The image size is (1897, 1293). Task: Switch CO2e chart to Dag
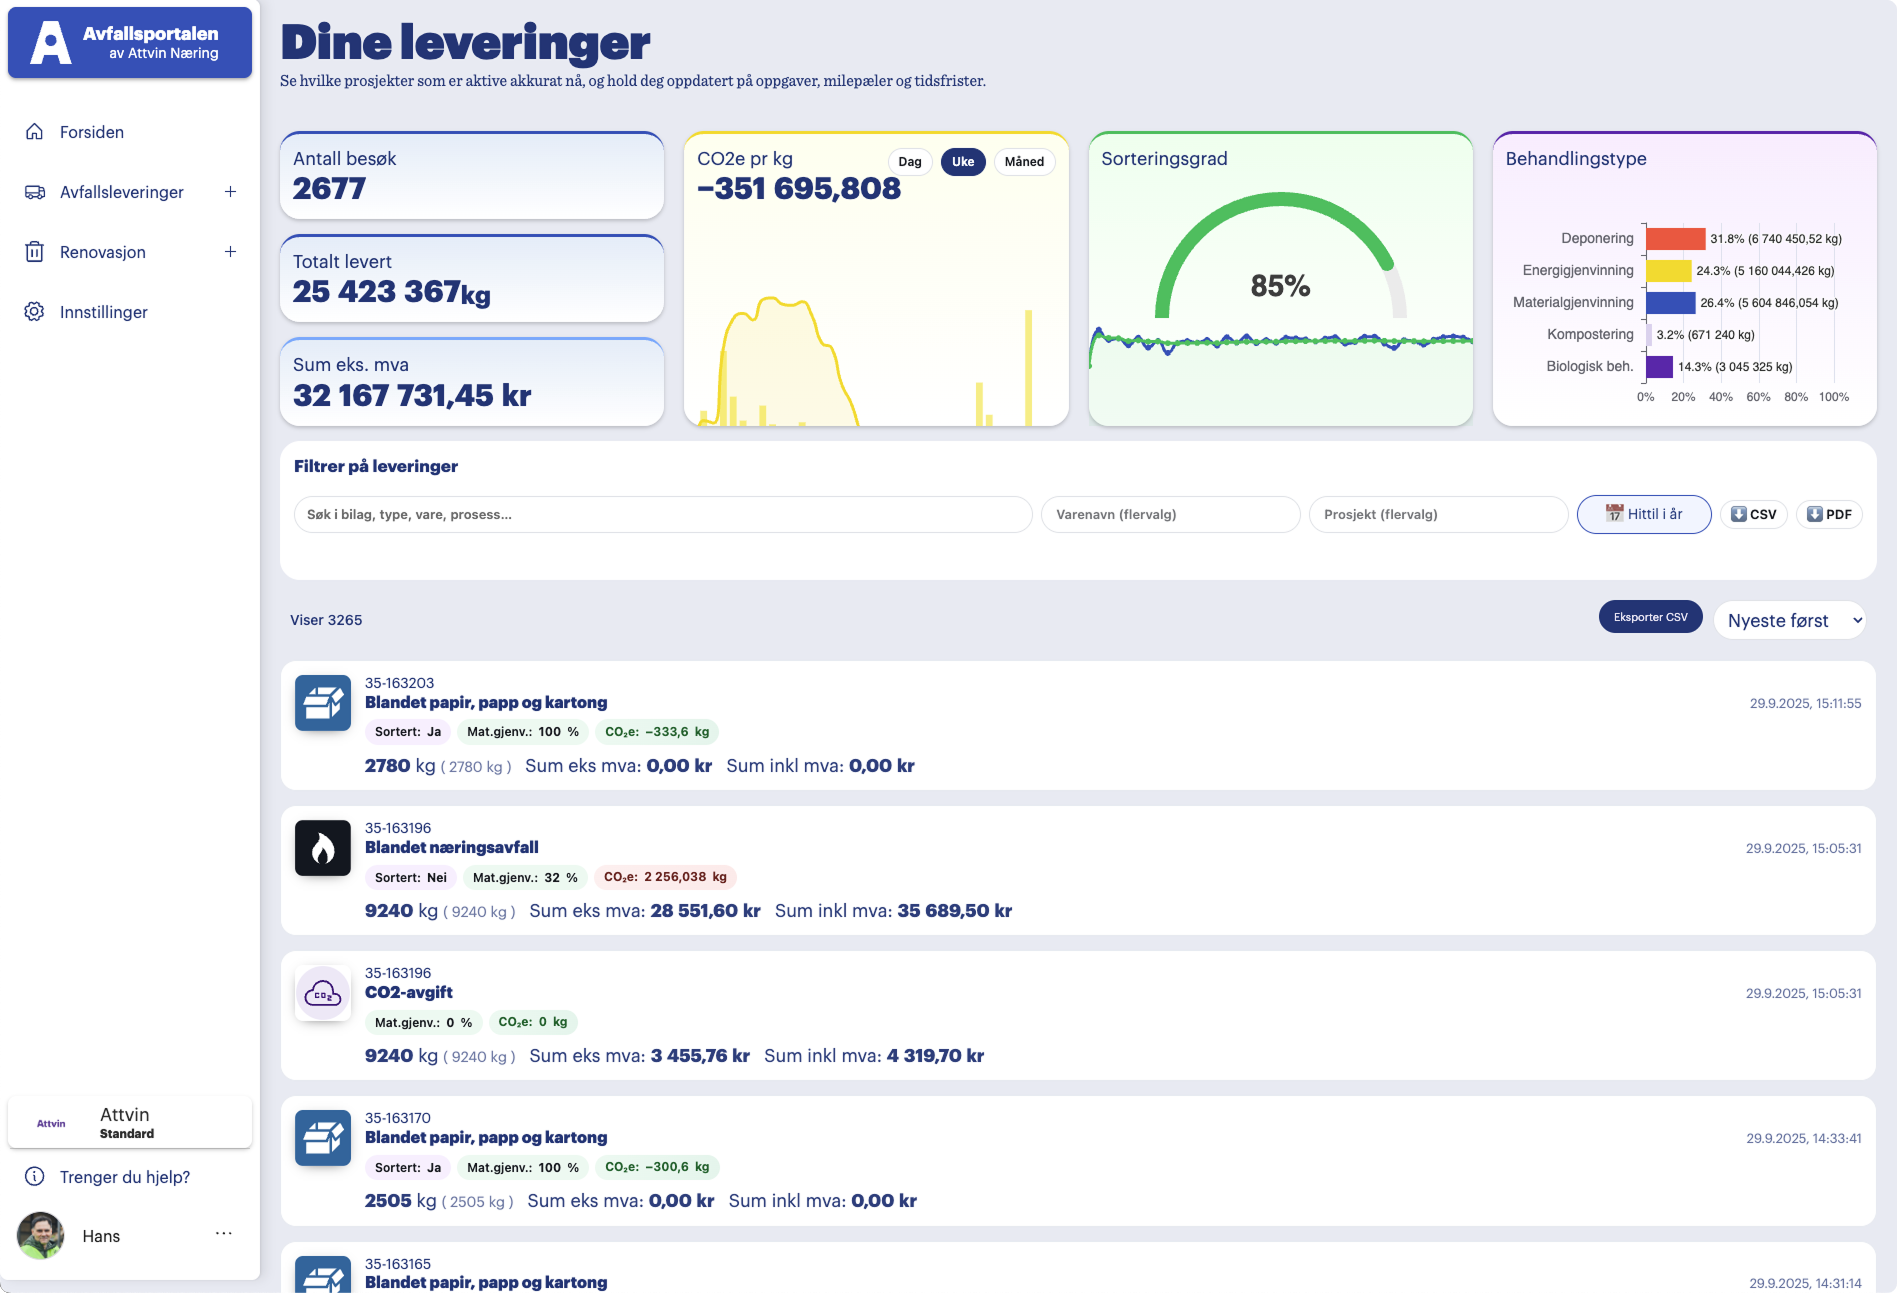coord(910,162)
